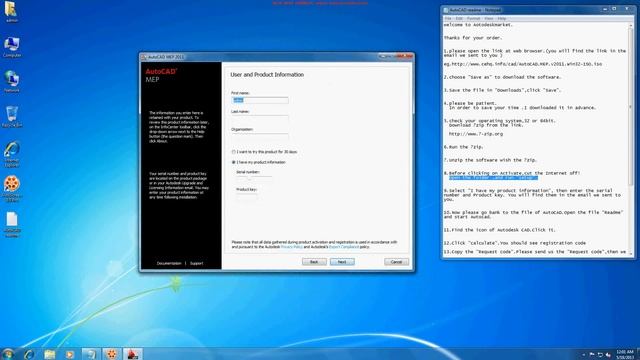Open the Computer desktop icon

pos(11,47)
